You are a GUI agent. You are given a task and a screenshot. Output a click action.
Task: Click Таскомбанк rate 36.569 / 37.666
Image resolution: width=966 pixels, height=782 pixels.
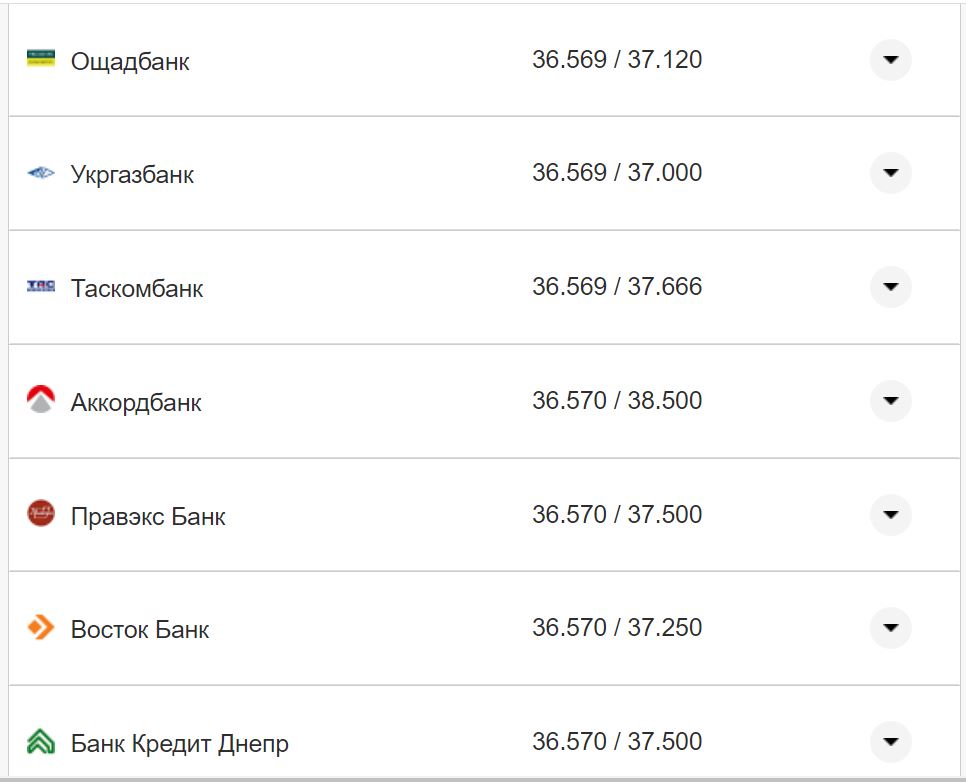(617, 287)
